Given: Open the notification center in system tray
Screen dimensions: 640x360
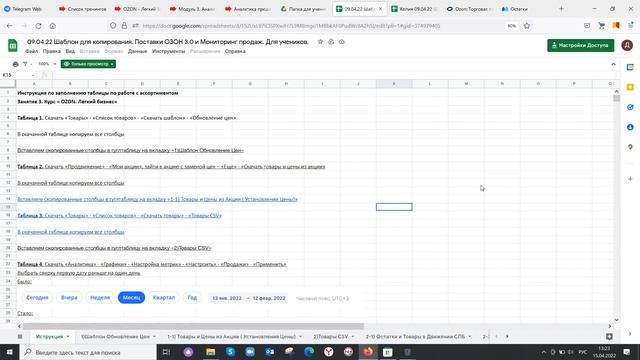Looking at the screenshot, I should click(627, 352).
